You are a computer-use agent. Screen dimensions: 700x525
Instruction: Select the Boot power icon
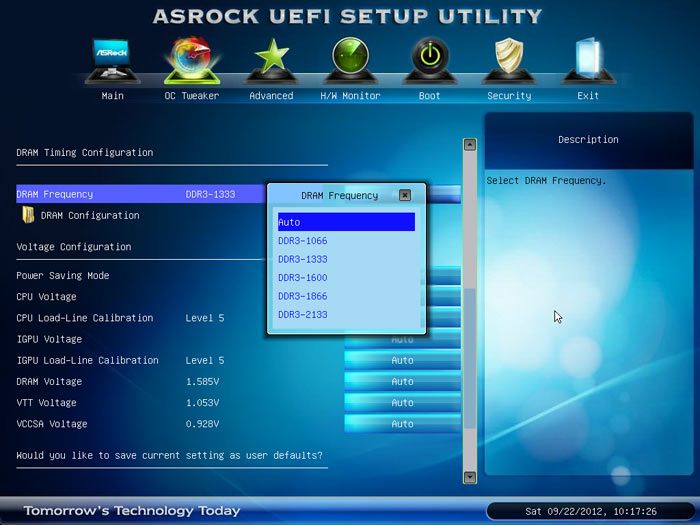coord(430,60)
